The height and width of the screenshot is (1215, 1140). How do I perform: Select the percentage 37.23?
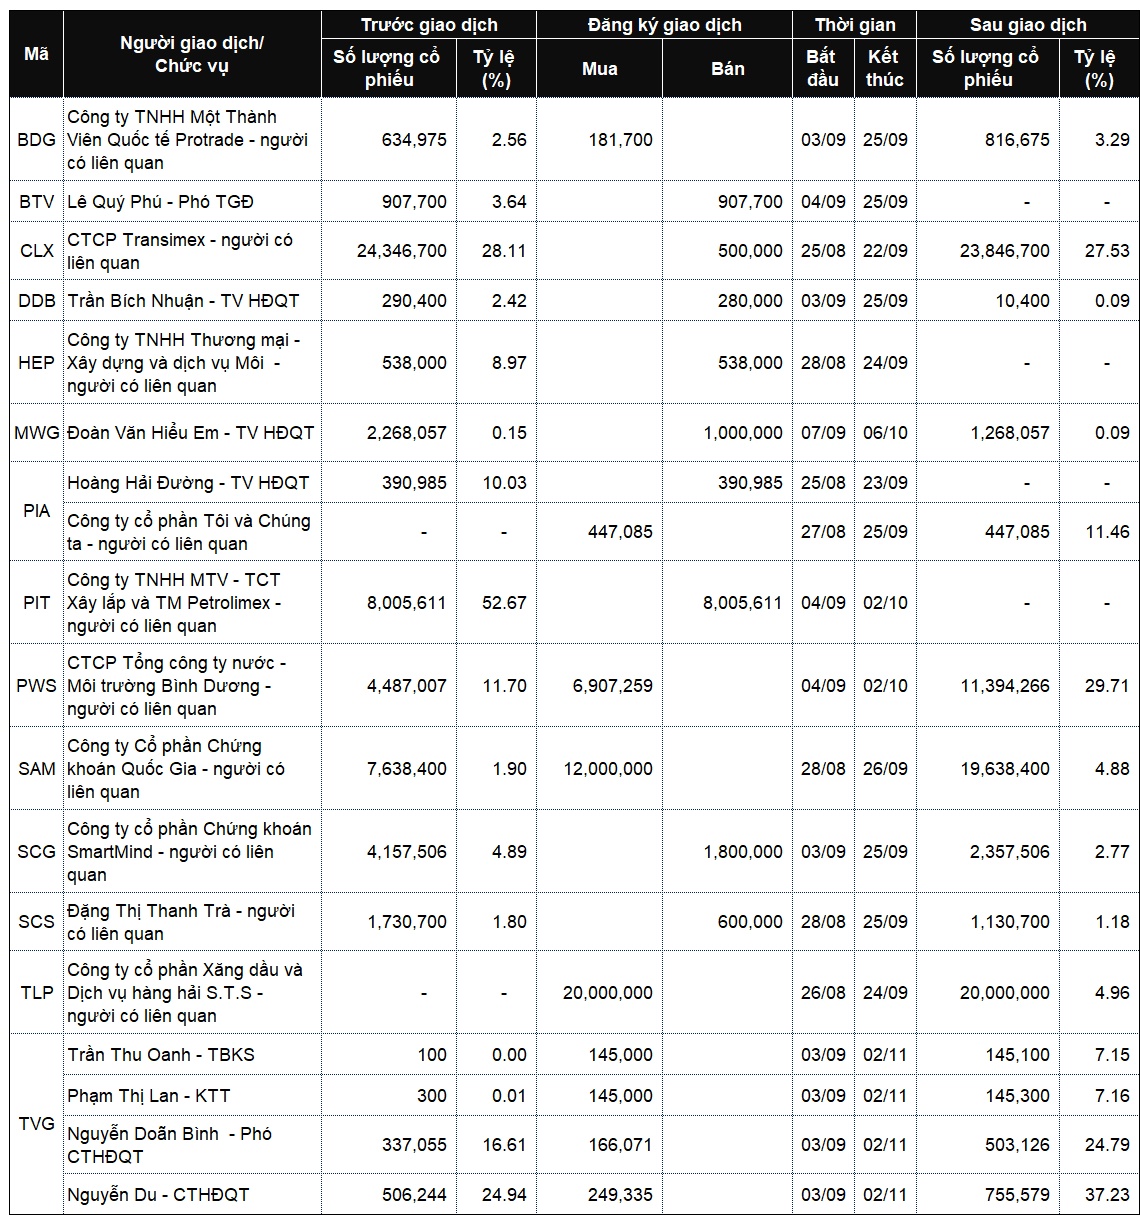tap(1107, 1195)
